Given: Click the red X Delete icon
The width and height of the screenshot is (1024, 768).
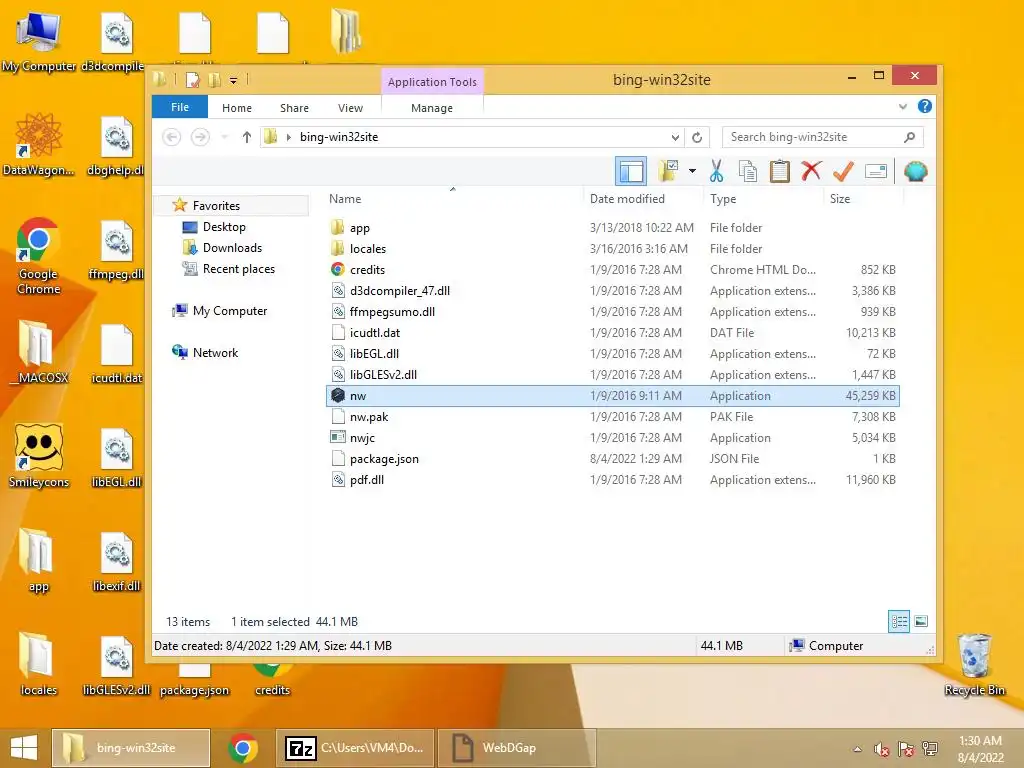Looking at the screenshot, I should [811, 172].
